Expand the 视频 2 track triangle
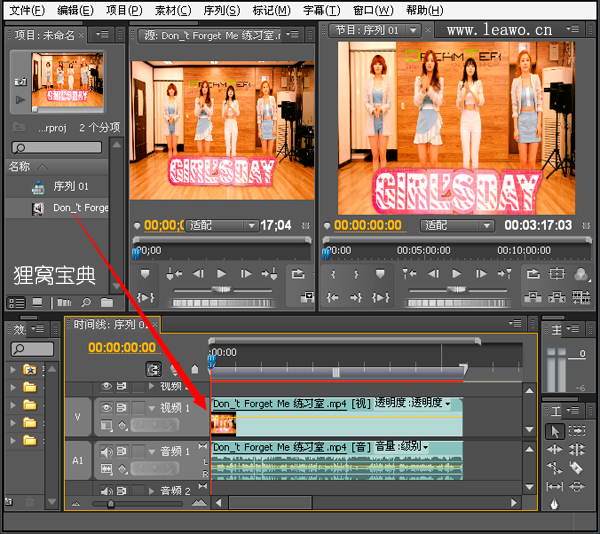This screenshot has width=600, height=534. coord(152,386)
